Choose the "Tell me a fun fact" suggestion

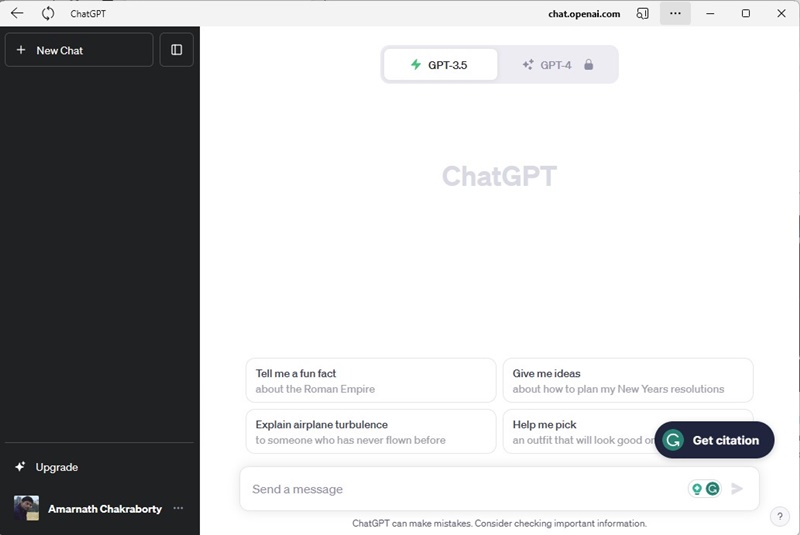click(x=371, y=380)
